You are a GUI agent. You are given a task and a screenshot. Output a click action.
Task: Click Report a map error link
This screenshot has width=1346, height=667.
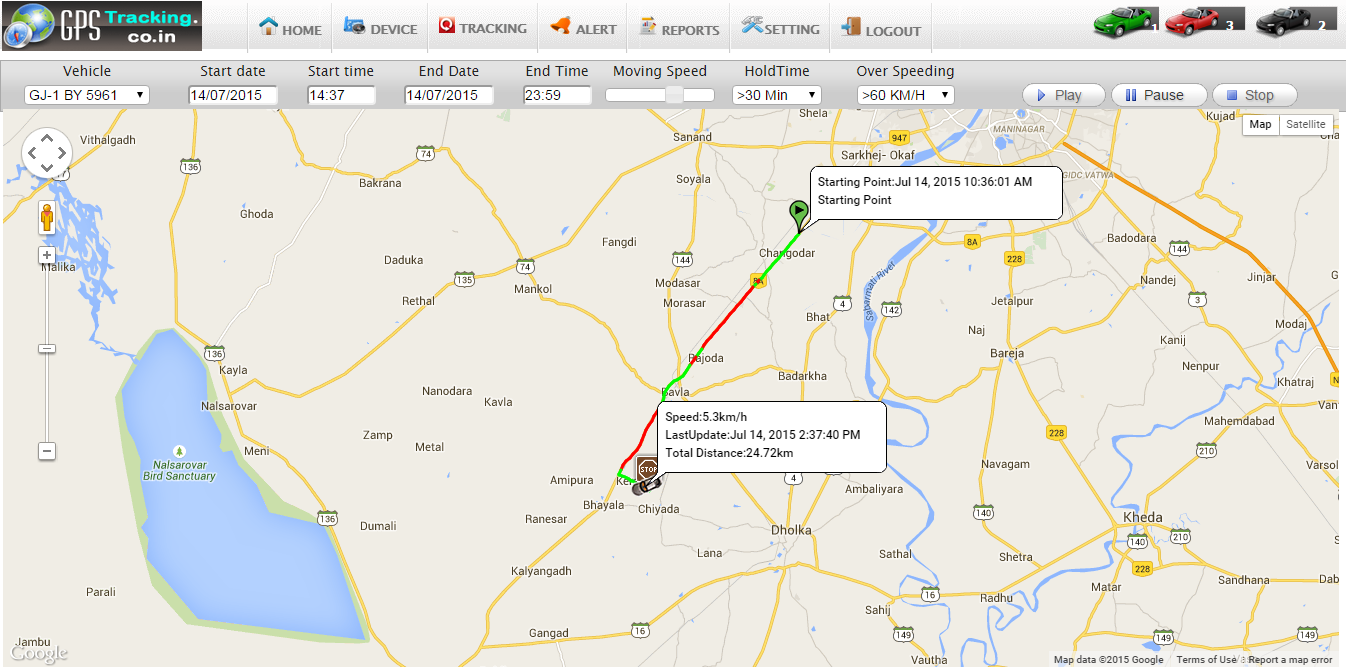[x=1290, y=659]
